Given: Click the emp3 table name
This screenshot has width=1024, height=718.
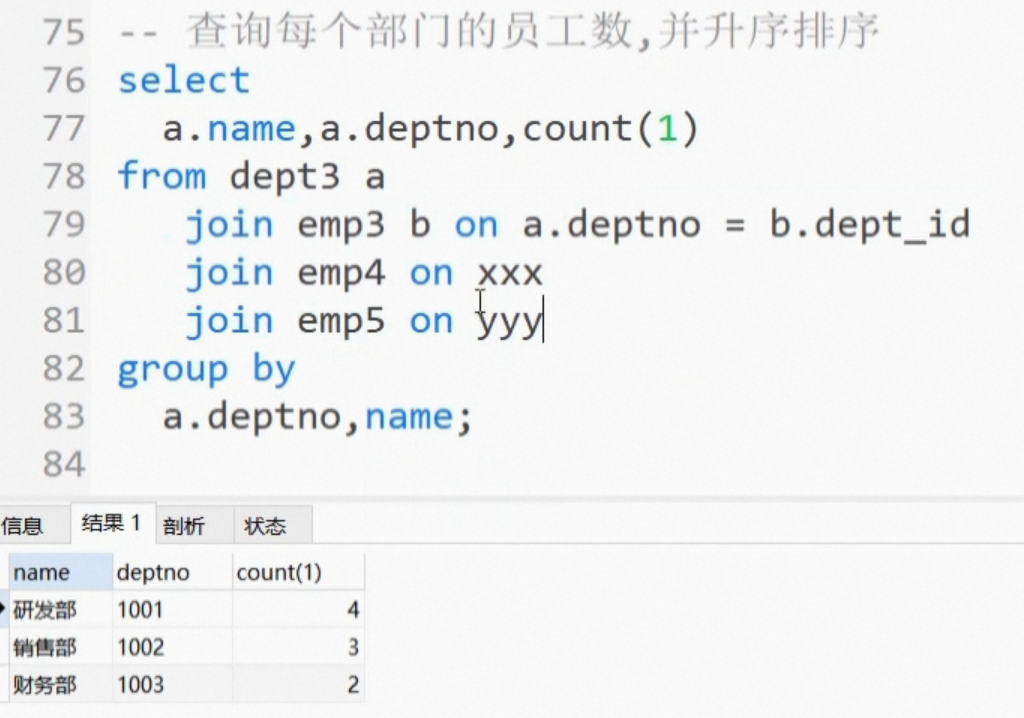Looking at the screenshot, I should pos(342,225).
